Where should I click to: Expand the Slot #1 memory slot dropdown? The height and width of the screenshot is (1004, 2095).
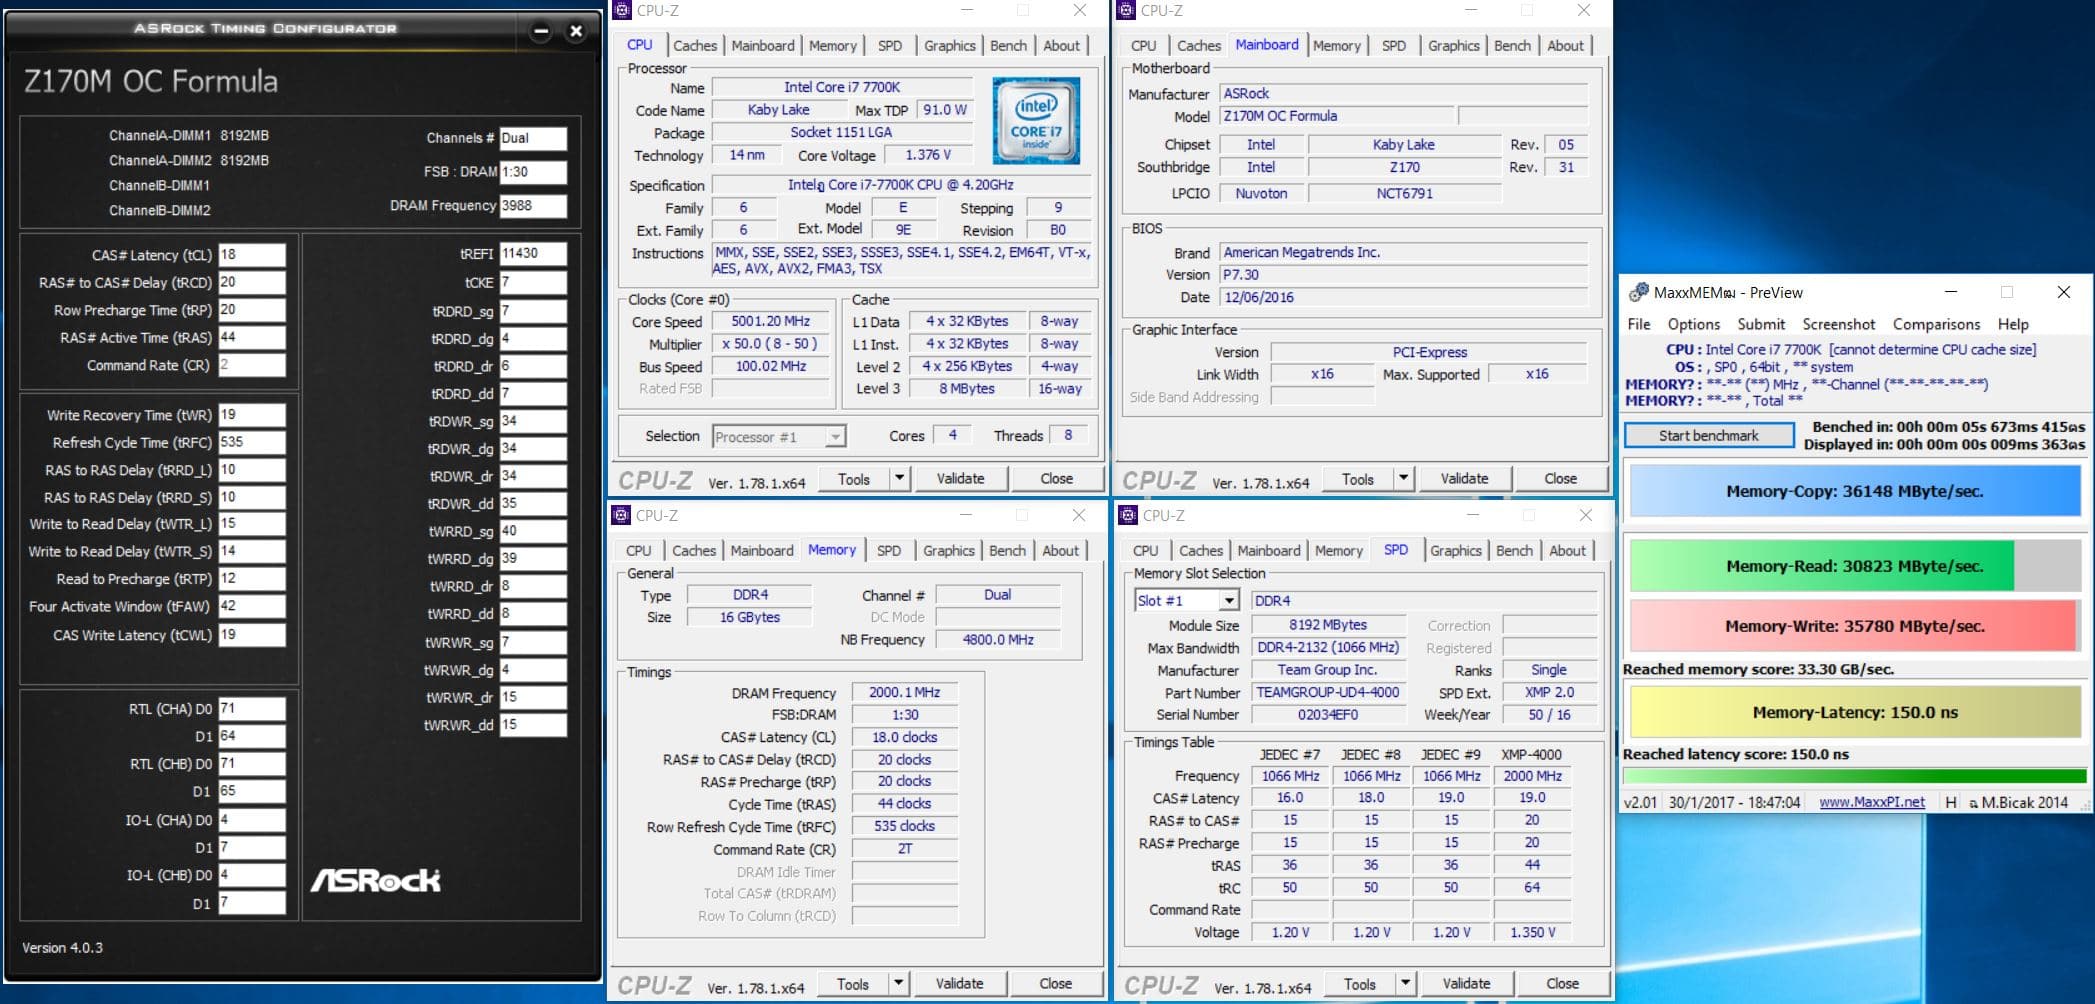1229,601
